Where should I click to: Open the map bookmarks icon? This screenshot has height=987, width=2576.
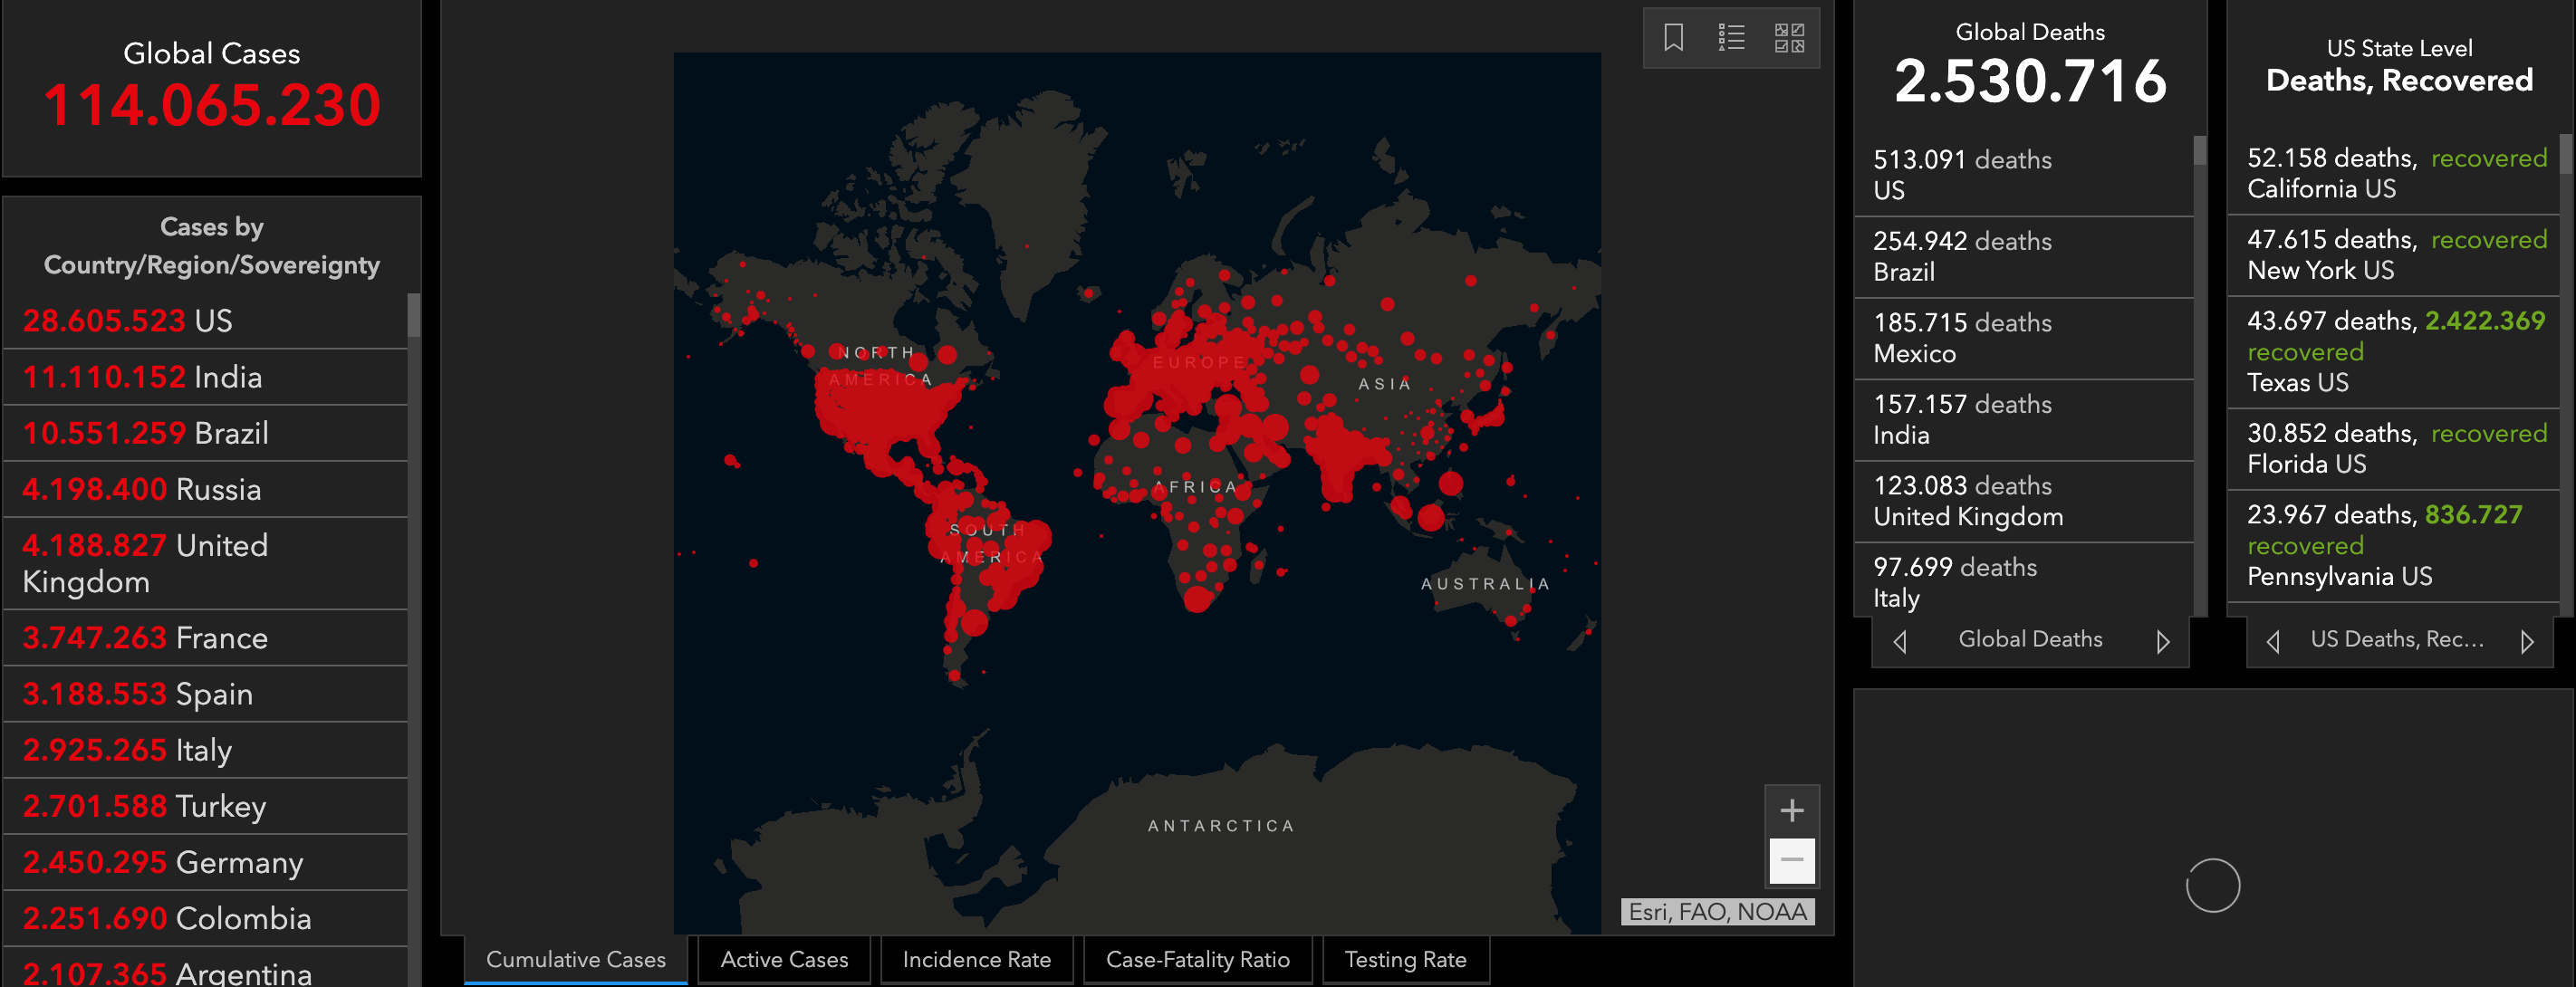tap(1673, 38)
